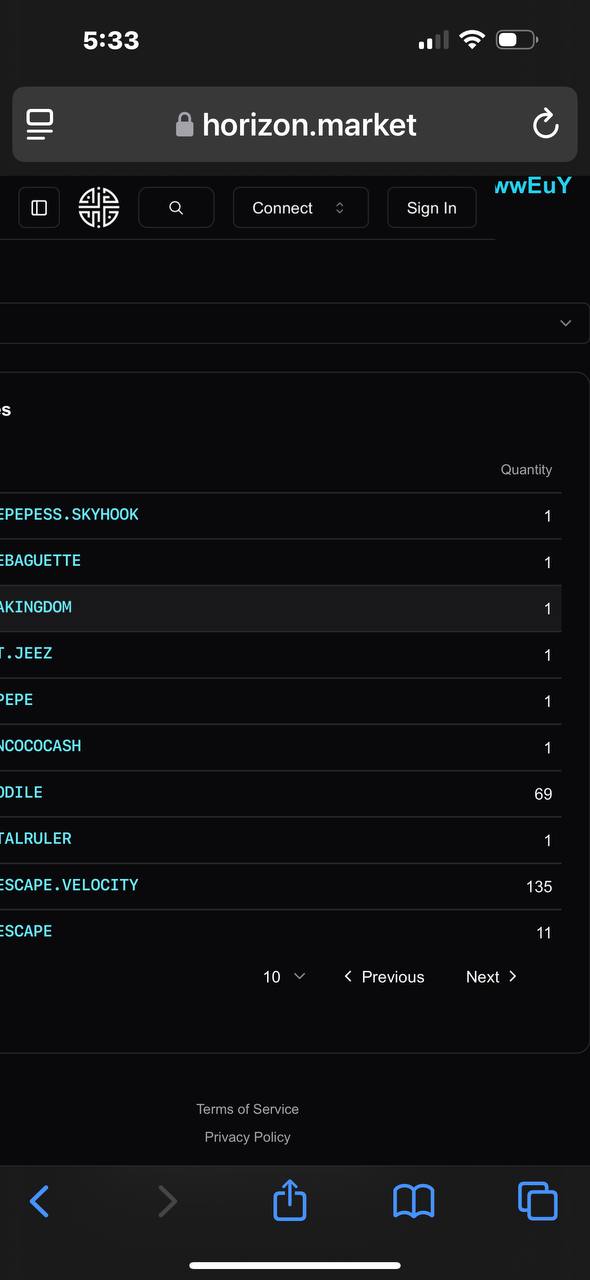Tap the horizon.market address field
Screen dimensions: 590x1280
pos(295,124)
